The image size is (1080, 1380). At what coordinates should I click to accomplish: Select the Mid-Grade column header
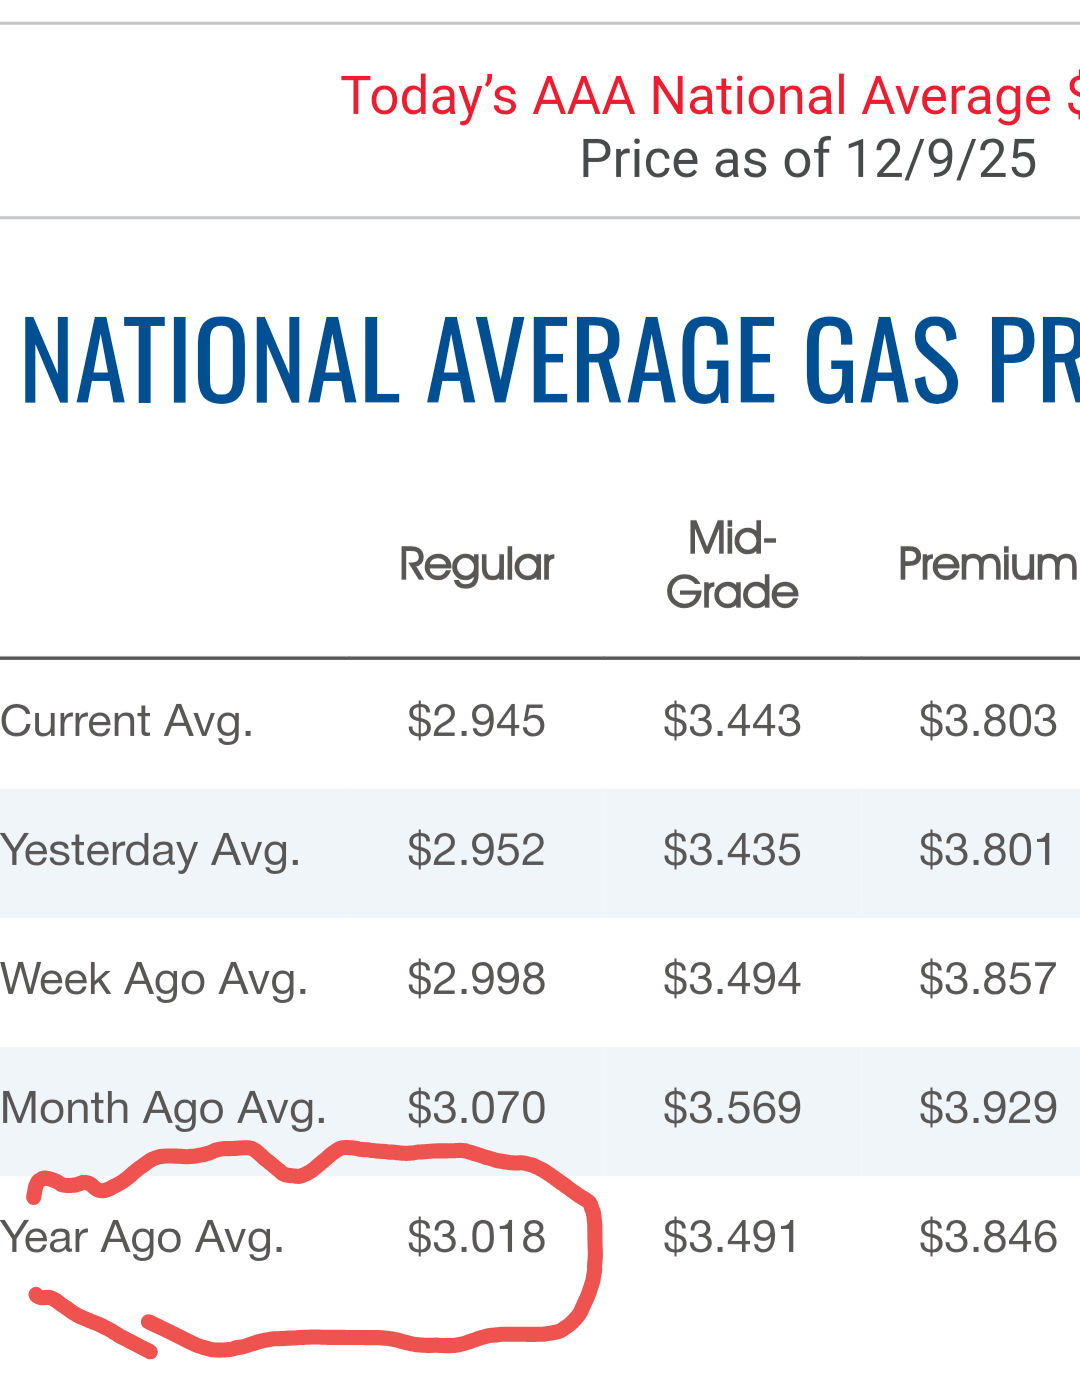(x=732, y=566)
